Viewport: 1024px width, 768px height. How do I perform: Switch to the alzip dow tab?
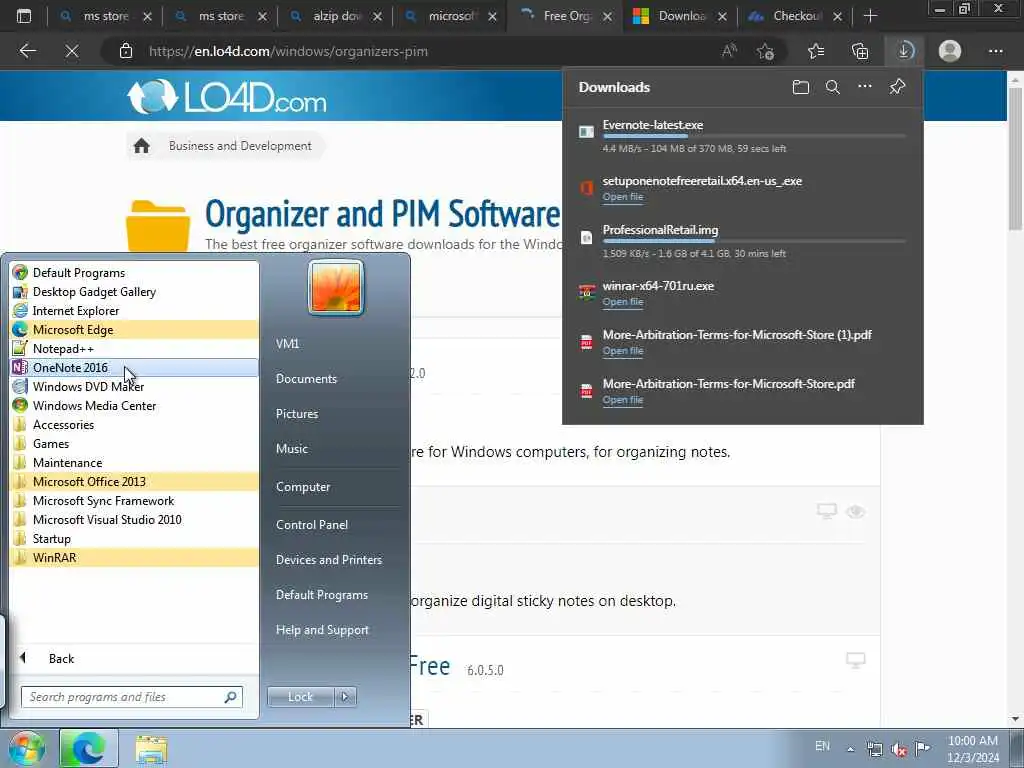[336, 16]
